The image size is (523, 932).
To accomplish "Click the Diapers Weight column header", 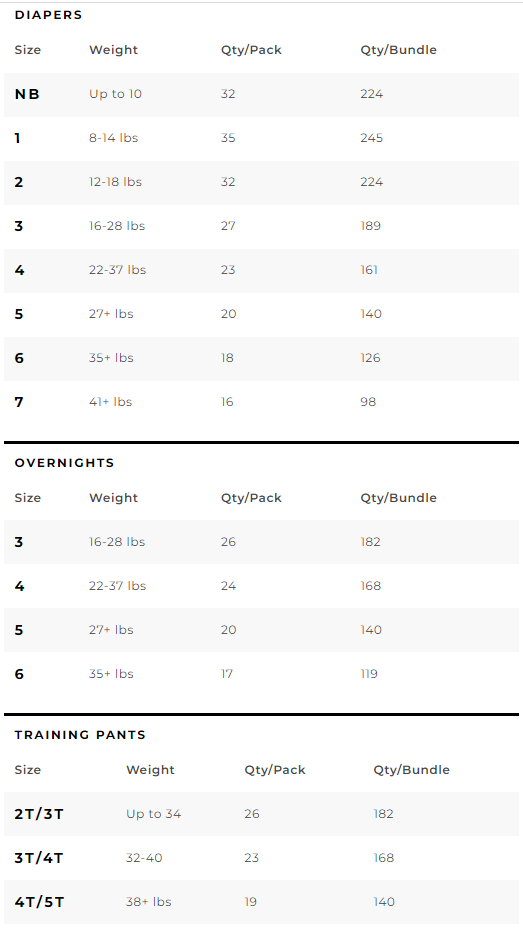I will tap(114, 50).
